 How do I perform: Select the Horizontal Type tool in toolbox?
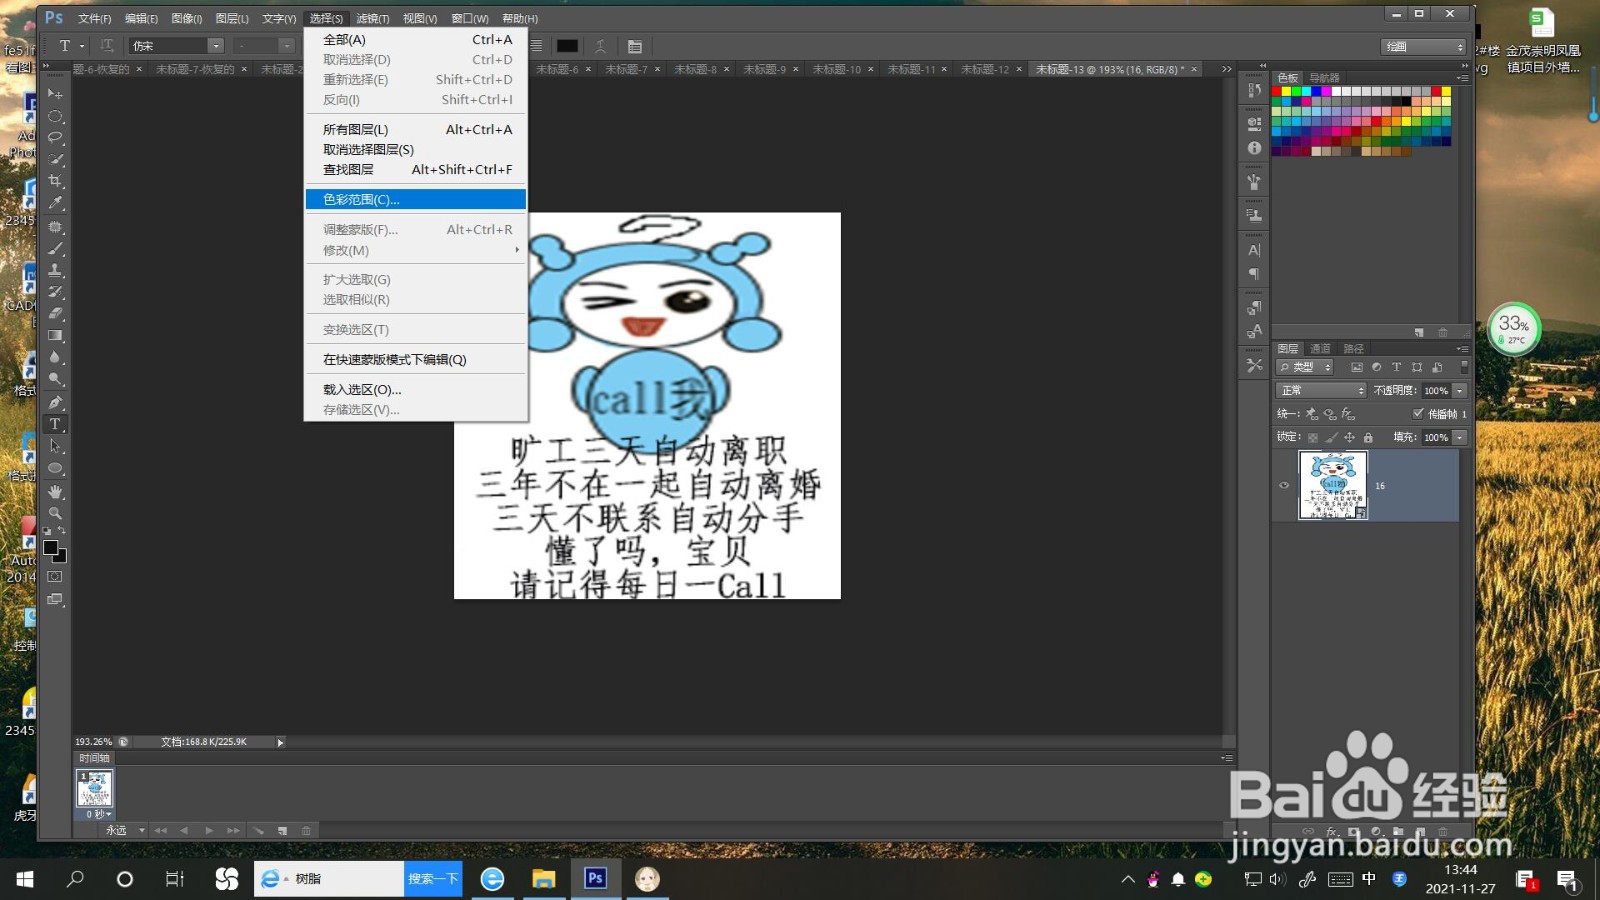pyautogui.click(x=55, y=424)
